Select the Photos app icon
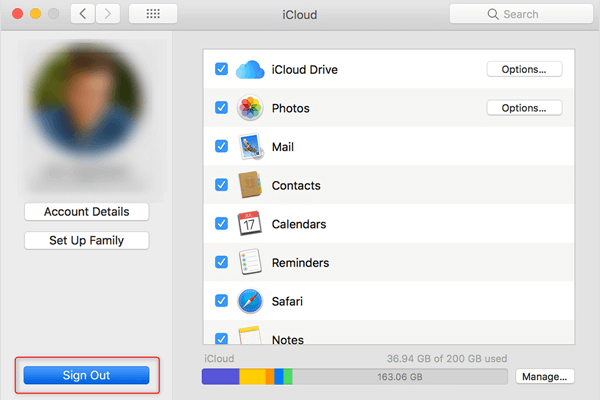The width and height of the screenshot is (600, 400). (x=250, y=108)
